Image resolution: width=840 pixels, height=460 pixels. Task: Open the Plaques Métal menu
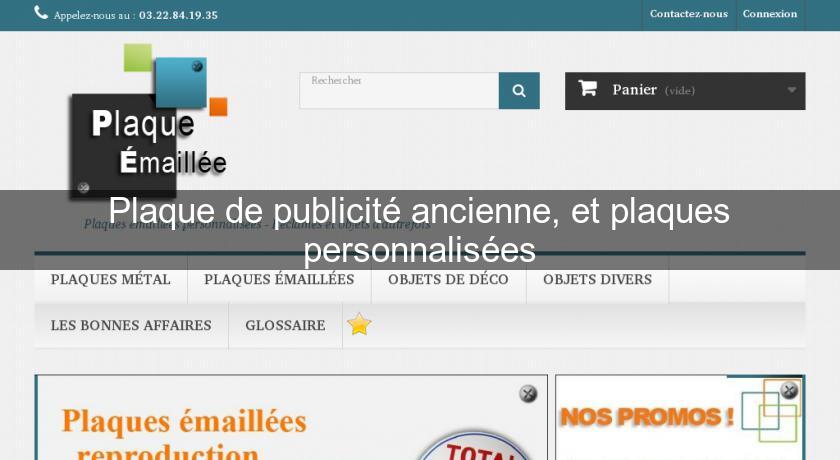click(x=111, y=279)
